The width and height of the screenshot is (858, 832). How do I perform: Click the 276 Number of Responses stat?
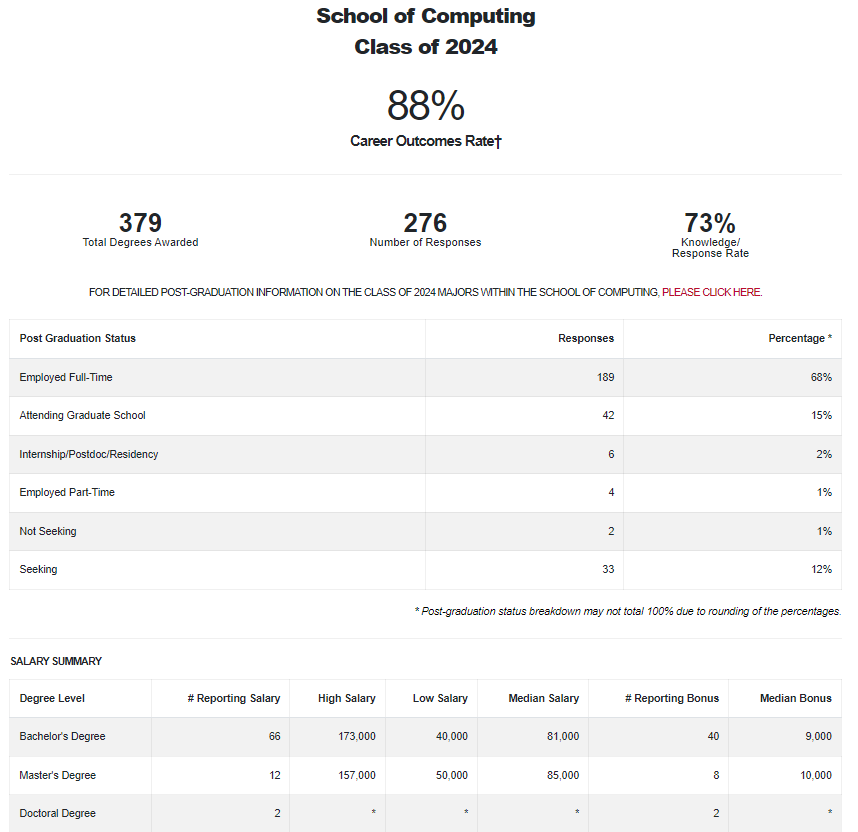(425, 230)
